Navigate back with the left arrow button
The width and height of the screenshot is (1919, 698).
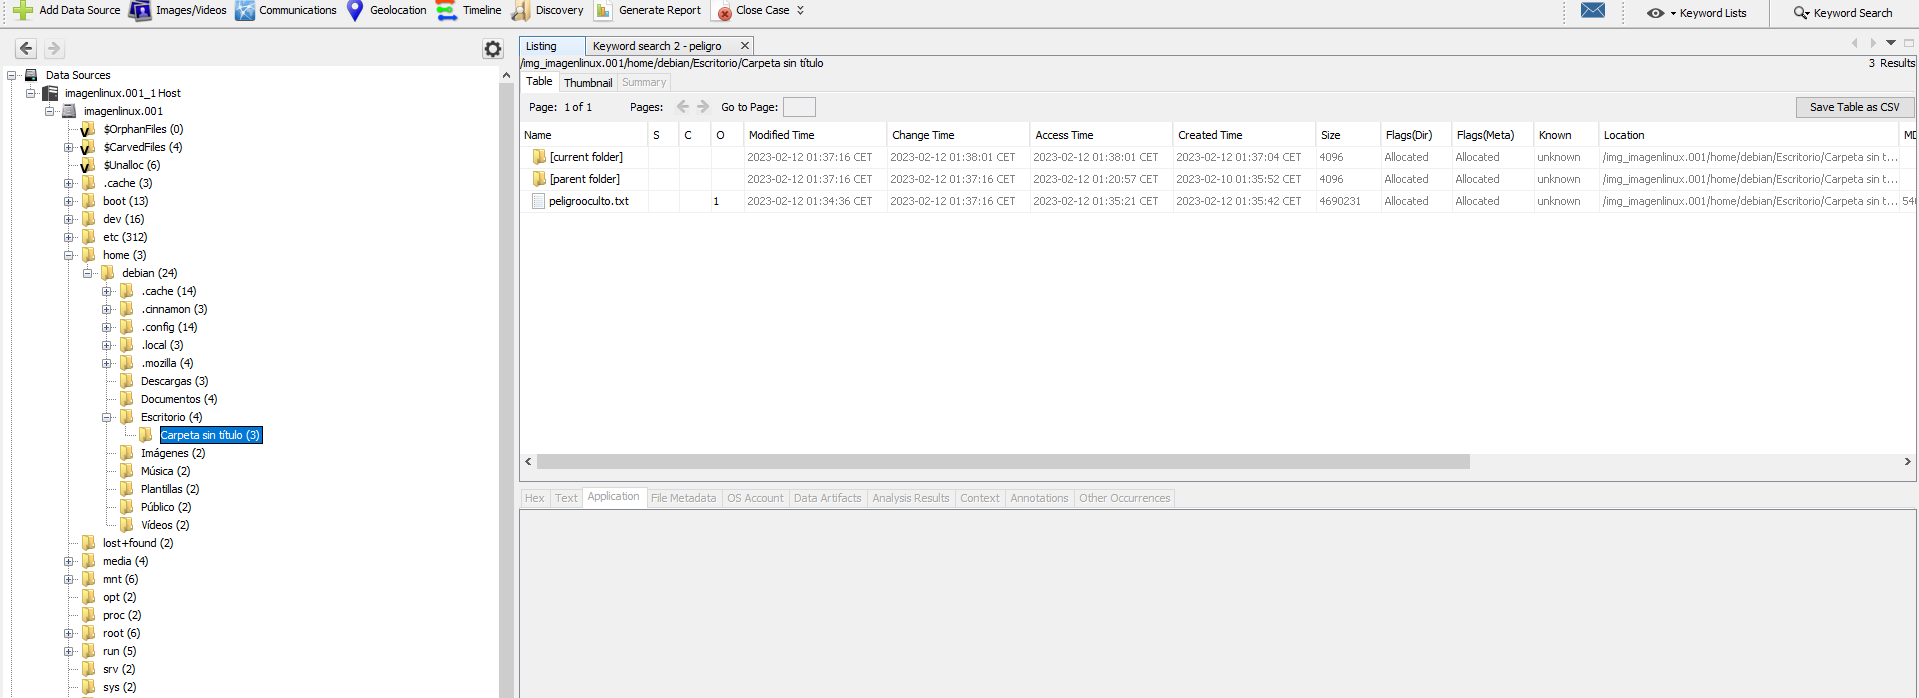coord(27,49)
